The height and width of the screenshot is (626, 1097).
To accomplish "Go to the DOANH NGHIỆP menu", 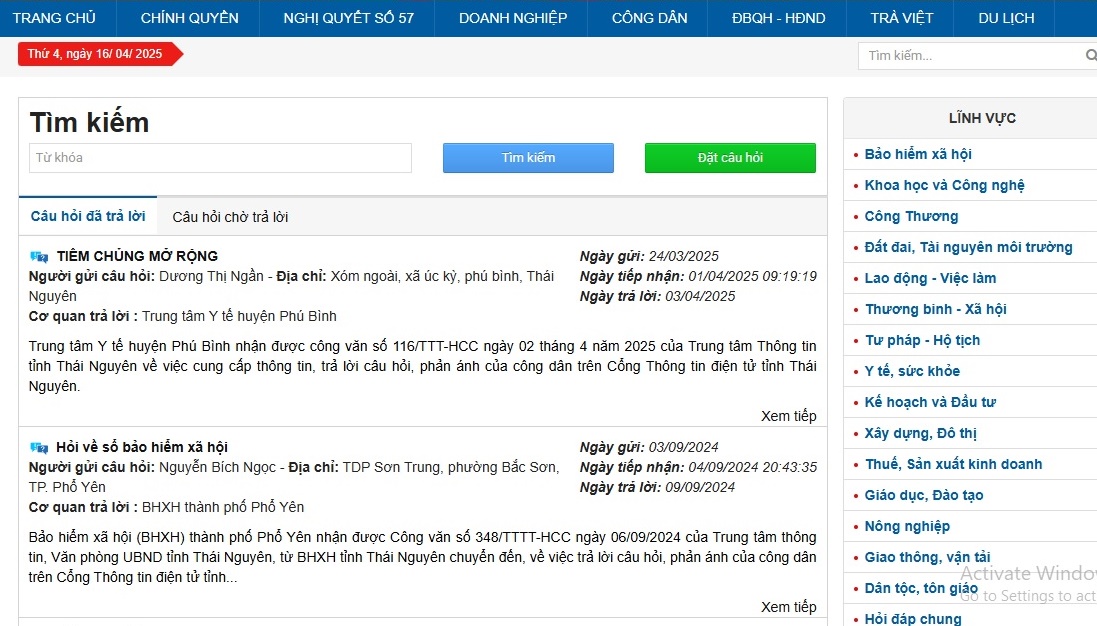I will coord(513,18).
